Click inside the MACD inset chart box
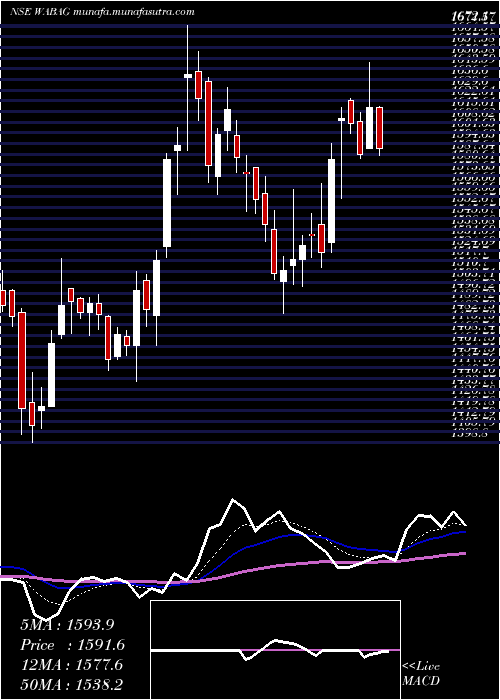The width and height of the screenshot is (500, 700). click(275, 650)
